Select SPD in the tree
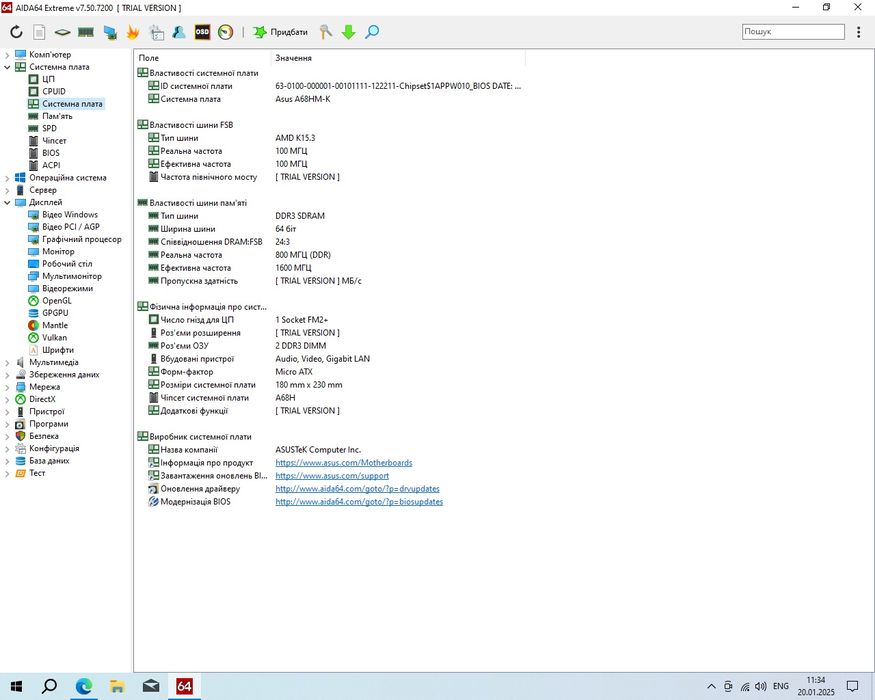Screen dimensions: 875x700 click(49, 128)
